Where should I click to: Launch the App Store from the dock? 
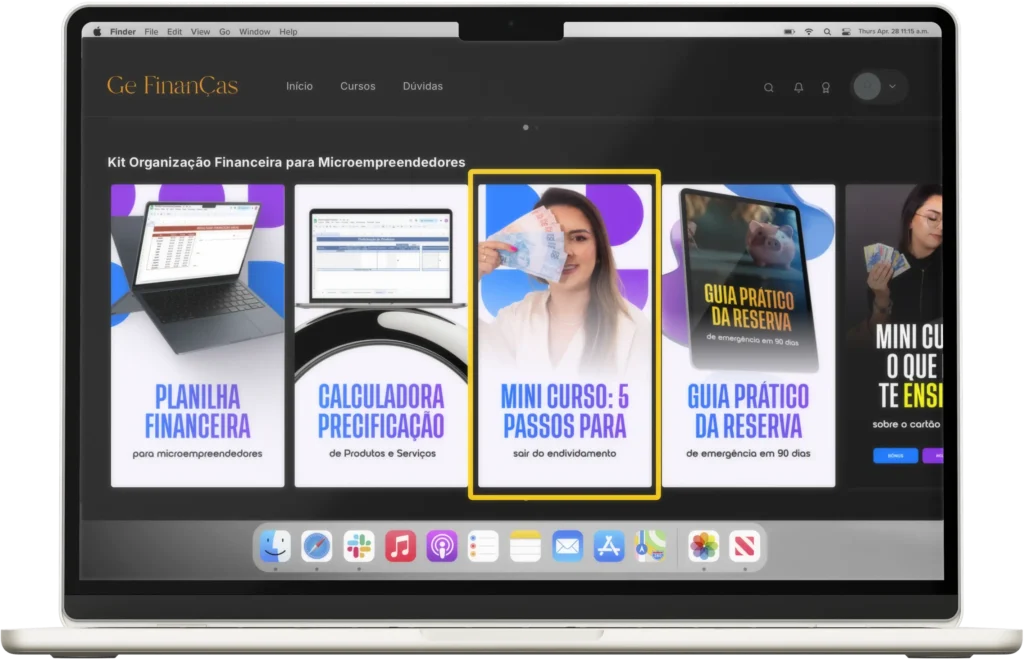pos(609,546)
